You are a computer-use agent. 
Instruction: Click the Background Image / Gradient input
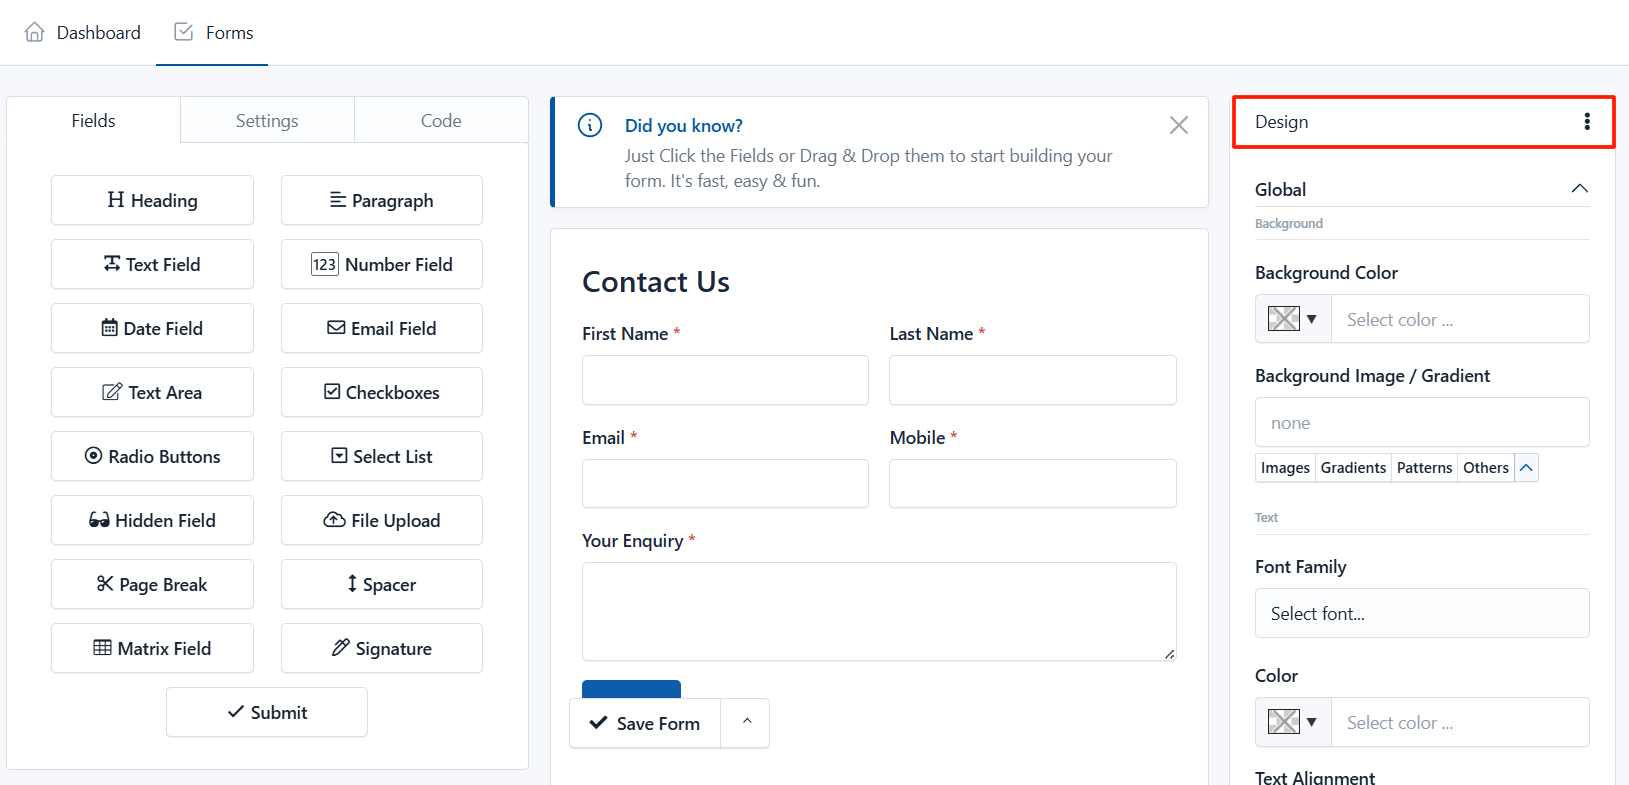[x=1422, y=422]
